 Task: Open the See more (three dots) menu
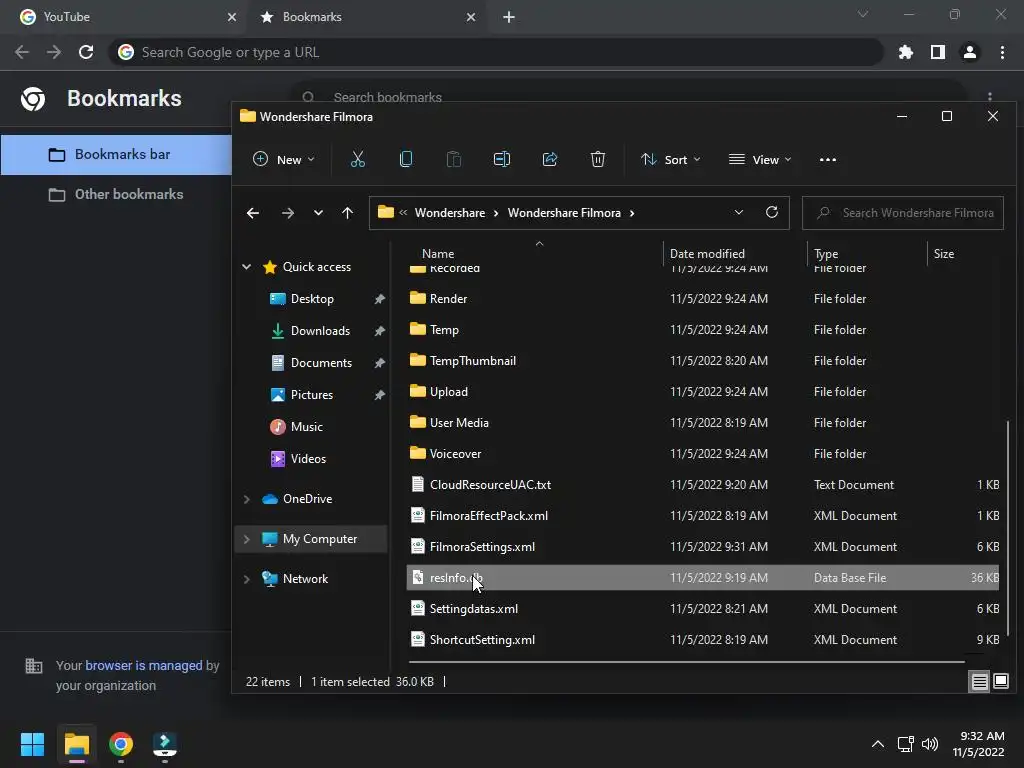click(x=827, y=159)
